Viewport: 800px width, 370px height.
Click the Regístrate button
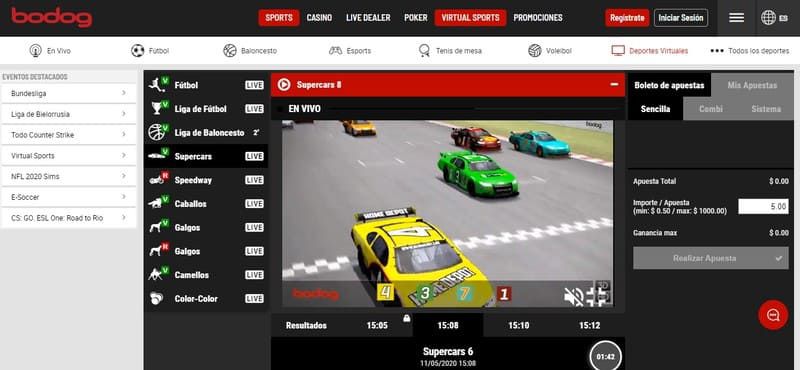coord(627,18)
